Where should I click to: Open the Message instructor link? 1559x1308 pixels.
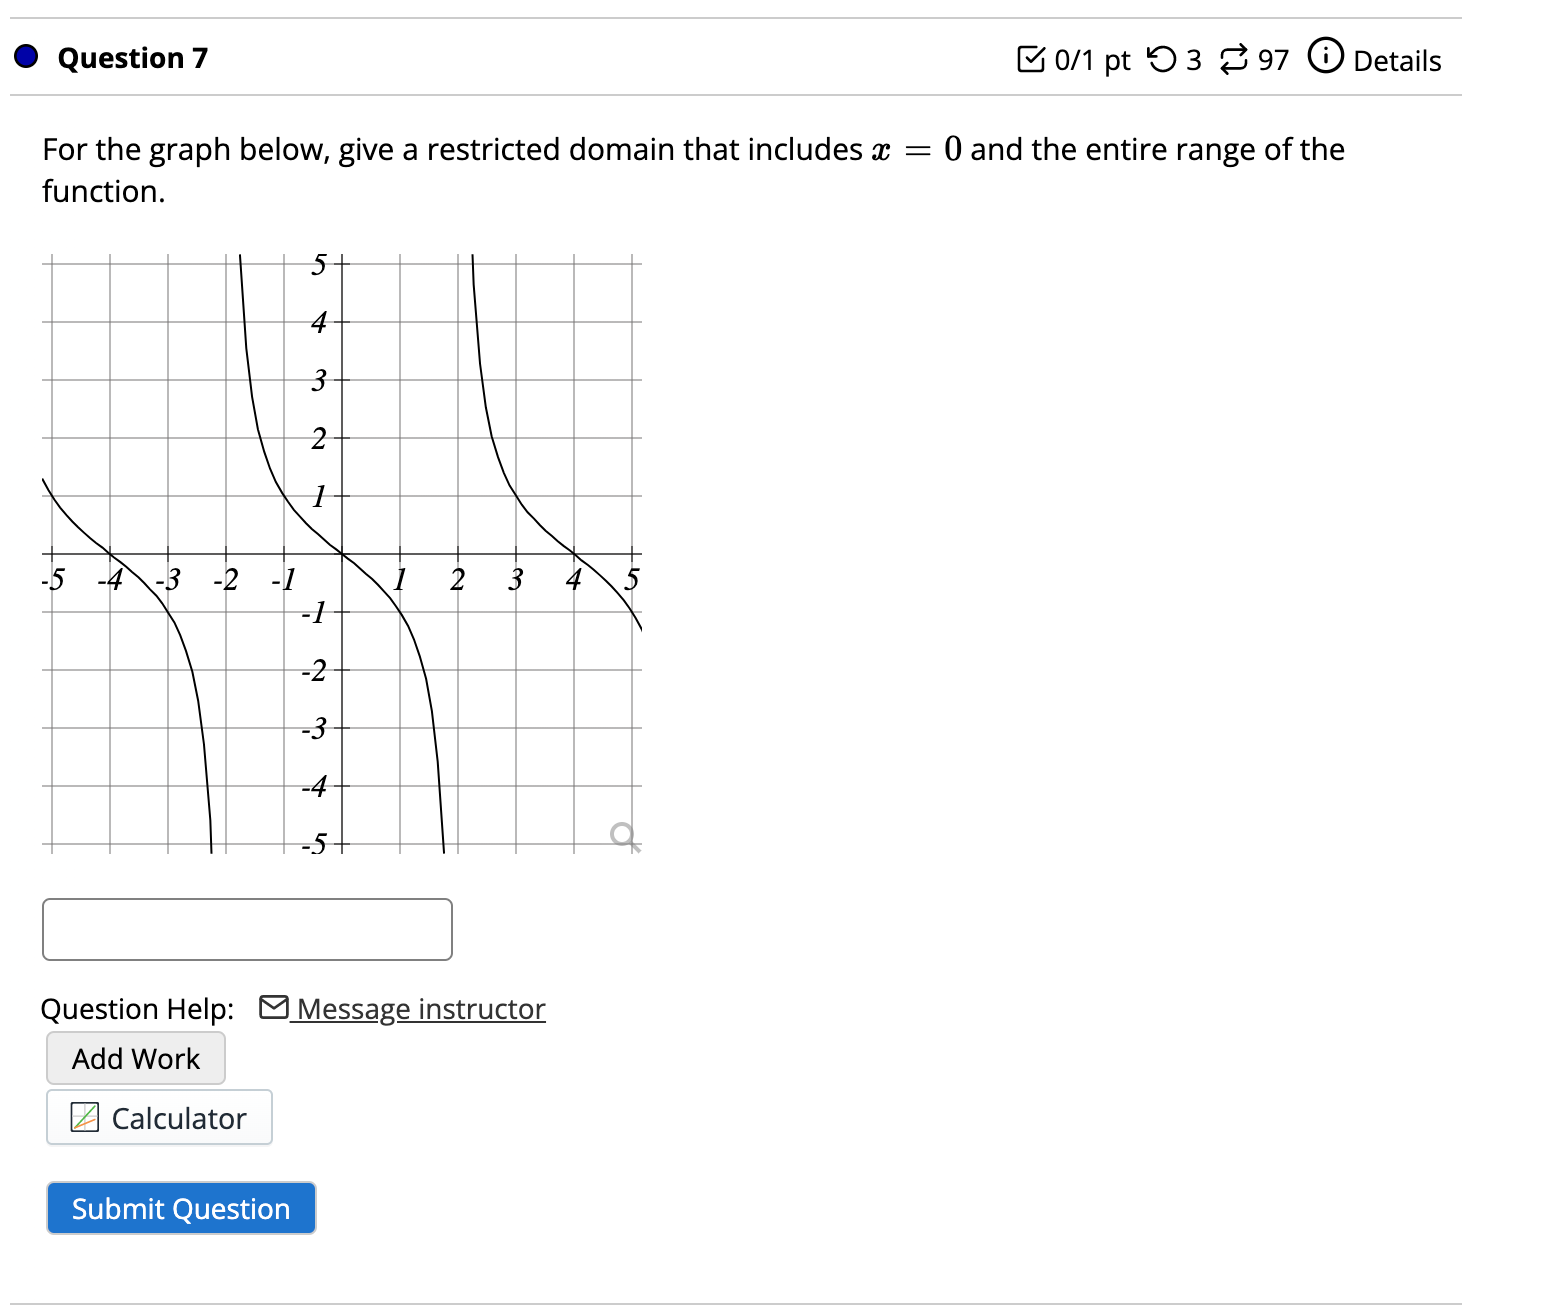(418, 1009)
